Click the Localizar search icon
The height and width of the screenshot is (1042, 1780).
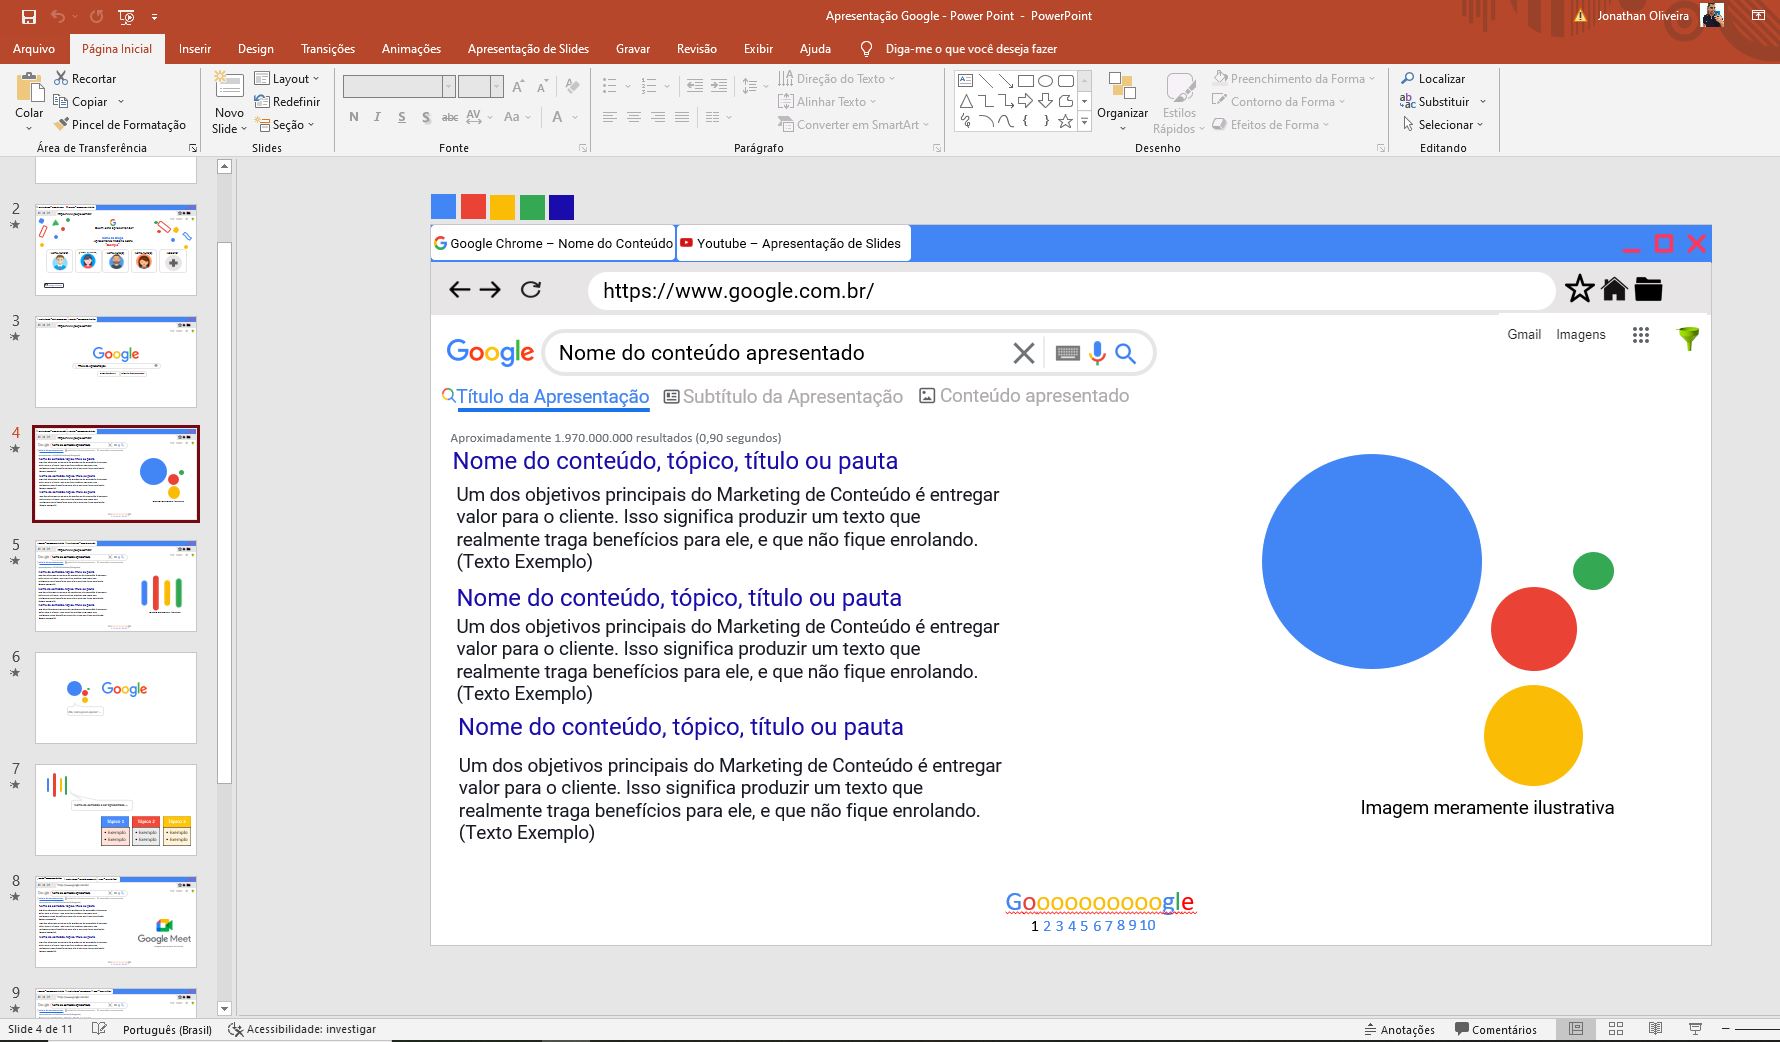(x=1408, y=78)
